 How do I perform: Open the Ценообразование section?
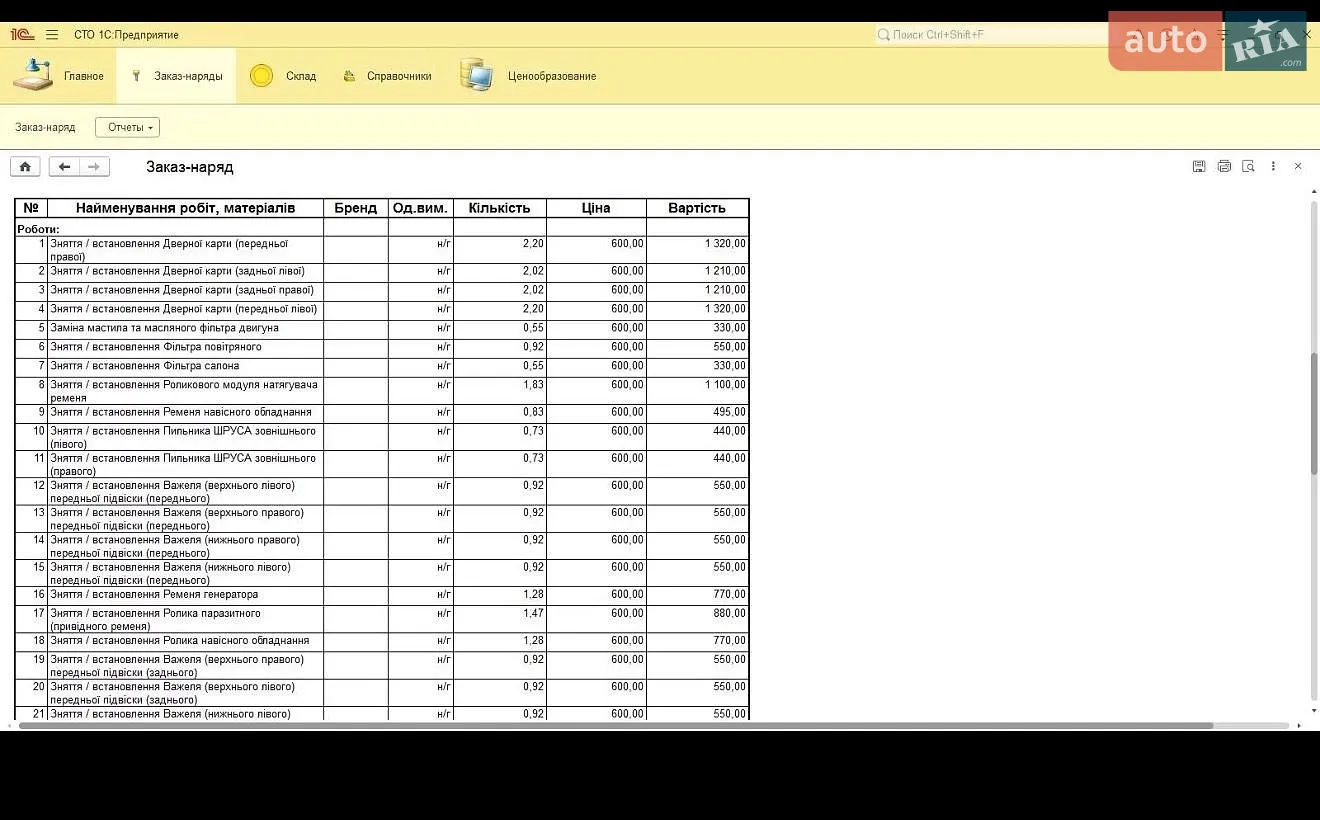click(x=528, y=76)
